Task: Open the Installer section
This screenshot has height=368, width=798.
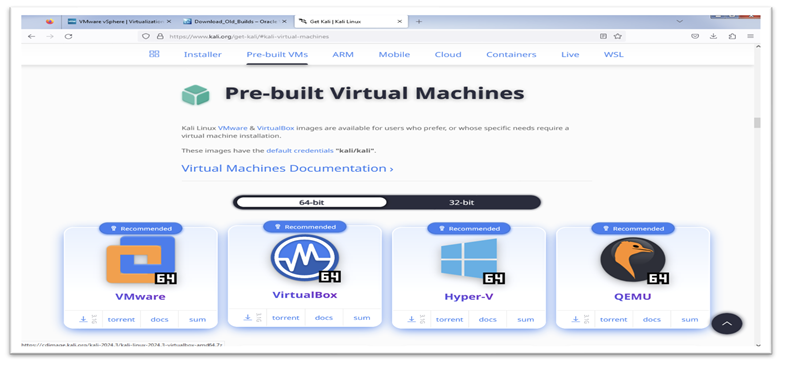Action: [203, 54]
